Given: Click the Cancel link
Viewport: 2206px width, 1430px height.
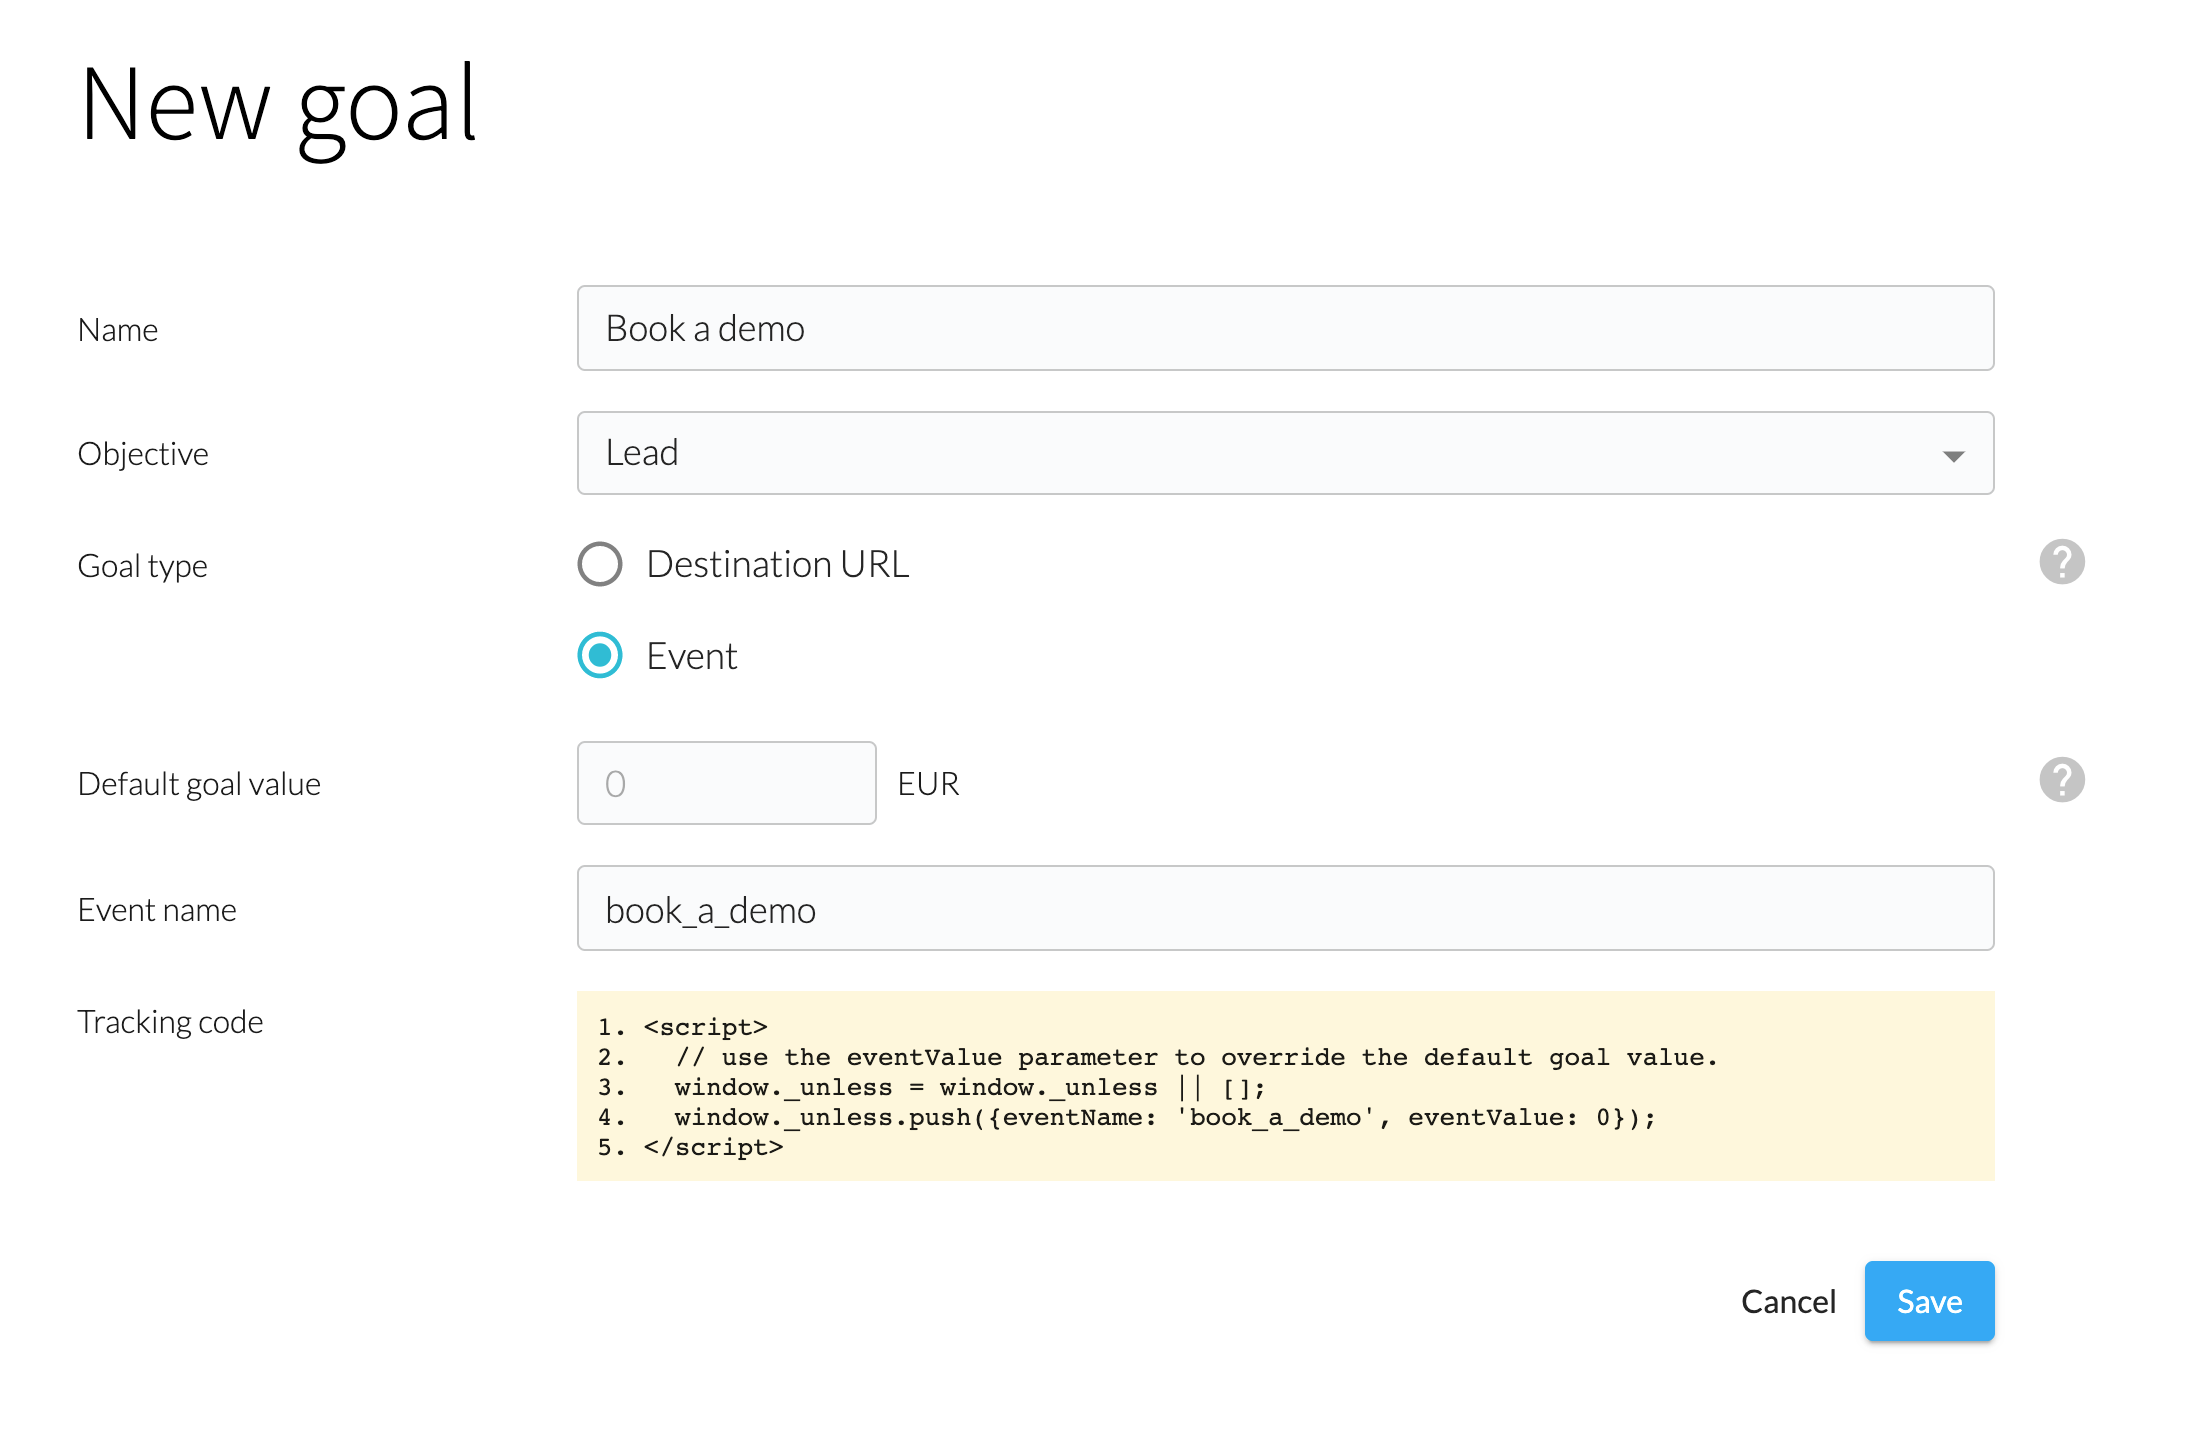Looking at the screenshot, I should click(1787, 1301).
